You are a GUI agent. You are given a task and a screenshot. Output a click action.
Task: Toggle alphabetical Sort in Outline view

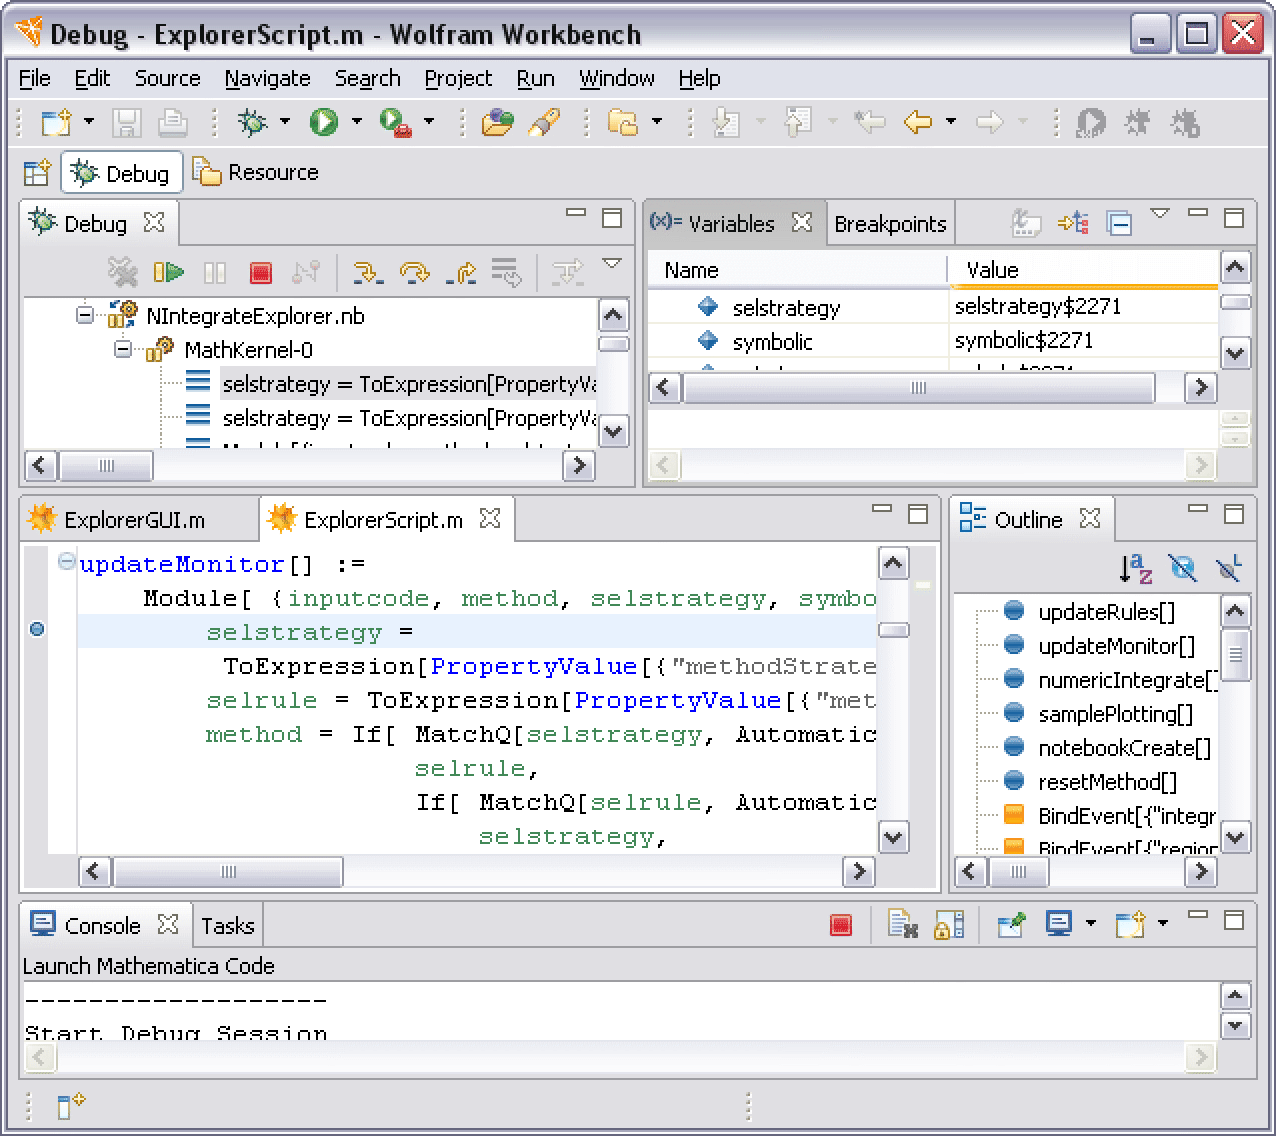1136,568
